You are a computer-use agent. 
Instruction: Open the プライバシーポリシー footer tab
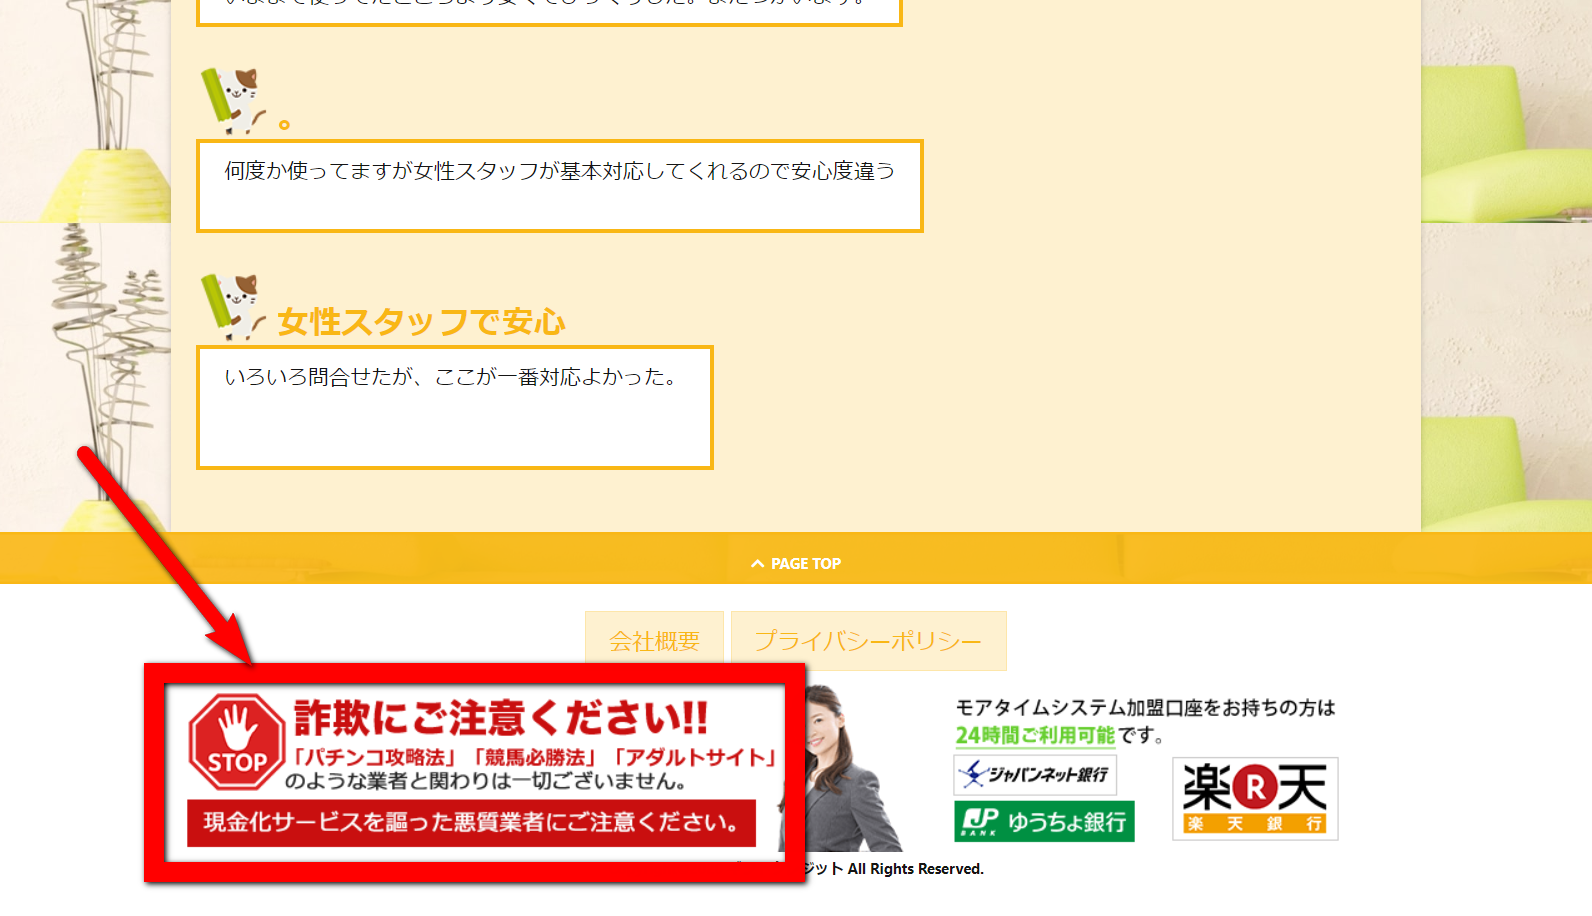pyautogui.click(x=868, y=641)
